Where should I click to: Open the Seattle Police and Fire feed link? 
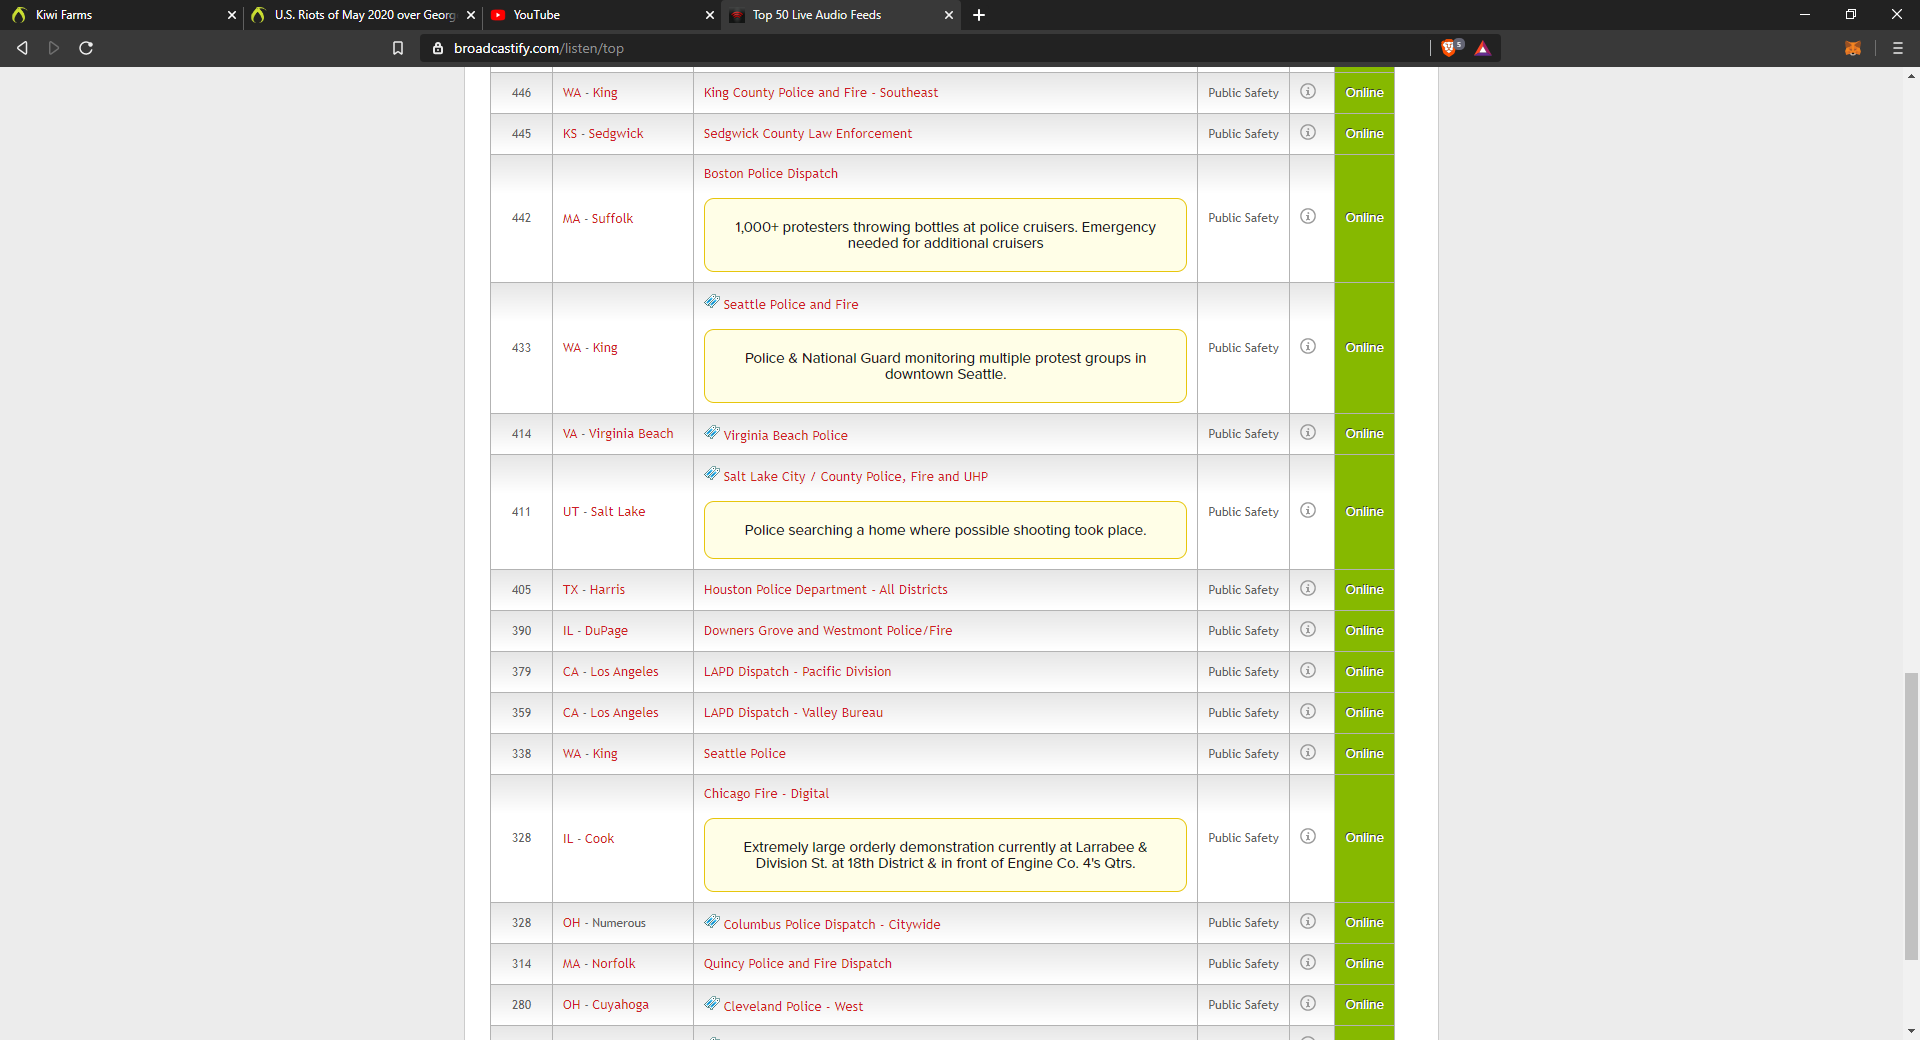pyautogui.click(x=791, y=305)
